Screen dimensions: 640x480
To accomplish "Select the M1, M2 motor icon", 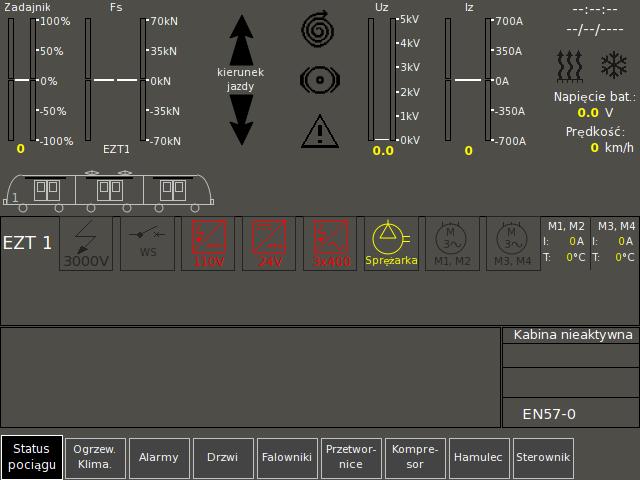I will 452,244.
